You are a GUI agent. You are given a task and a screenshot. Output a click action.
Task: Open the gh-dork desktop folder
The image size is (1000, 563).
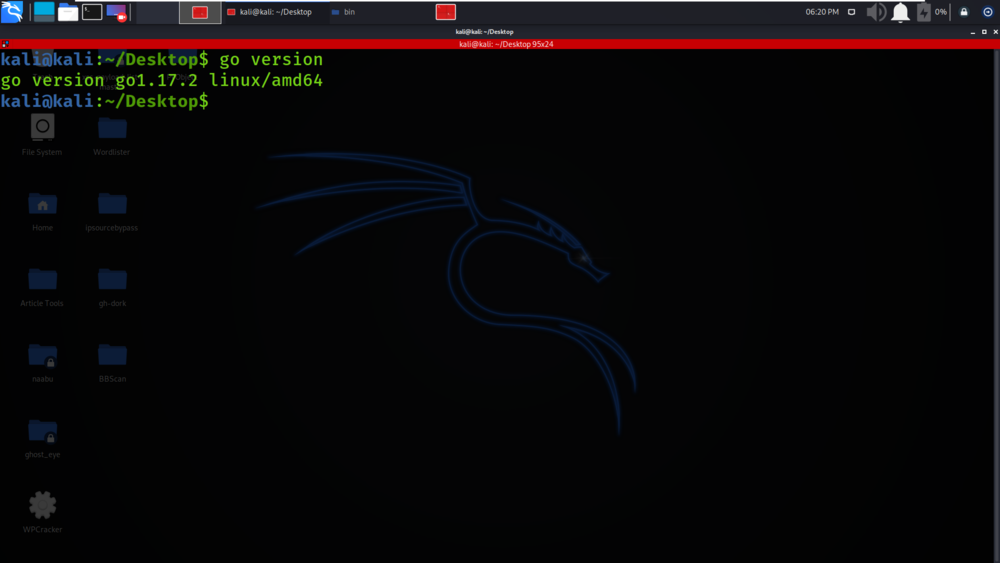click(112, 287)
